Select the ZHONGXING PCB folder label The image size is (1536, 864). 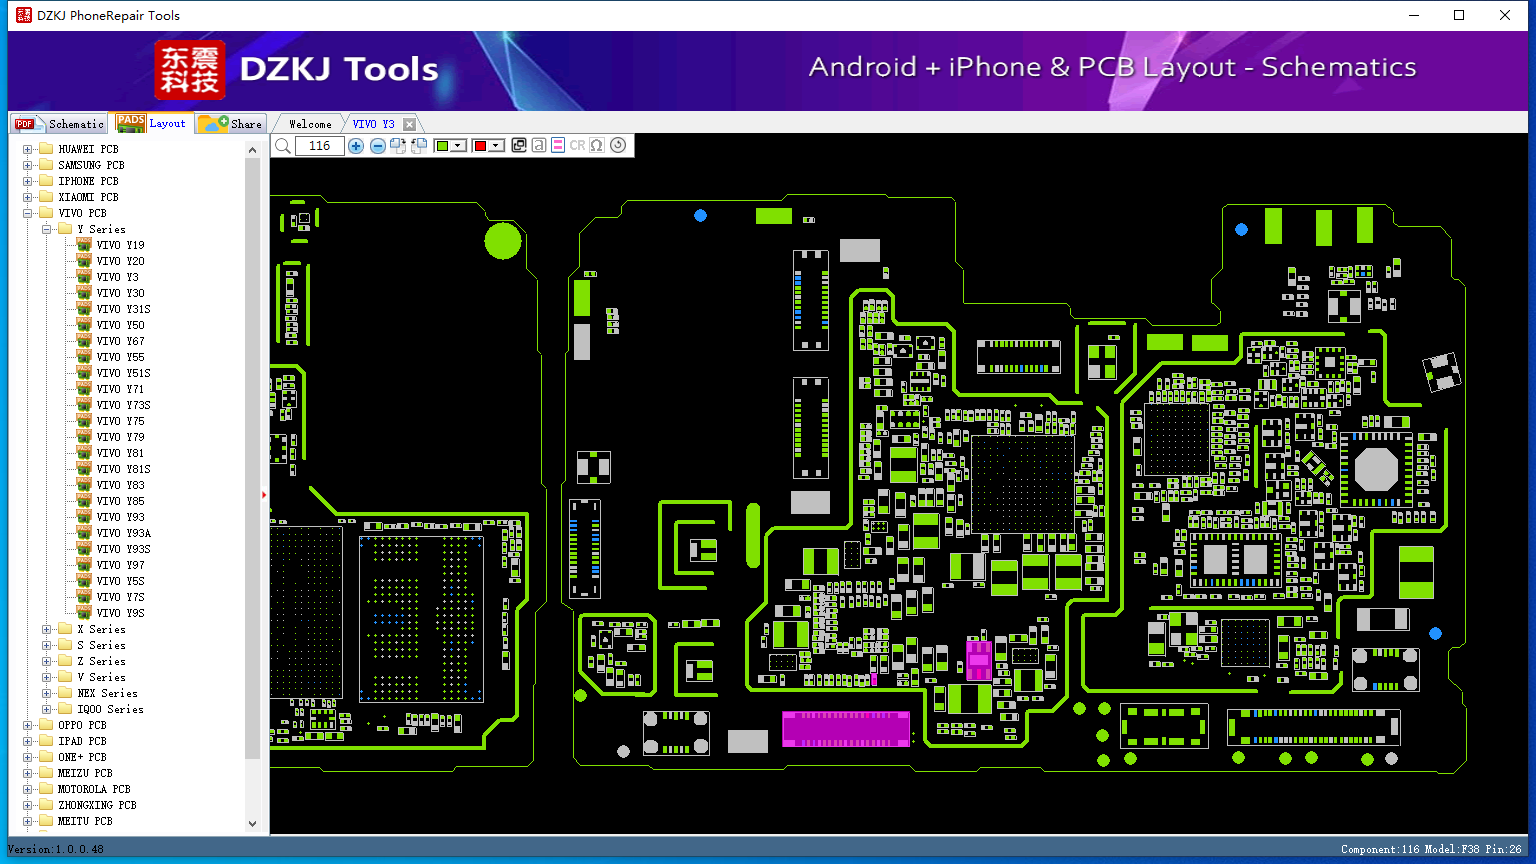pyautogui.click(x=97, y=805)
